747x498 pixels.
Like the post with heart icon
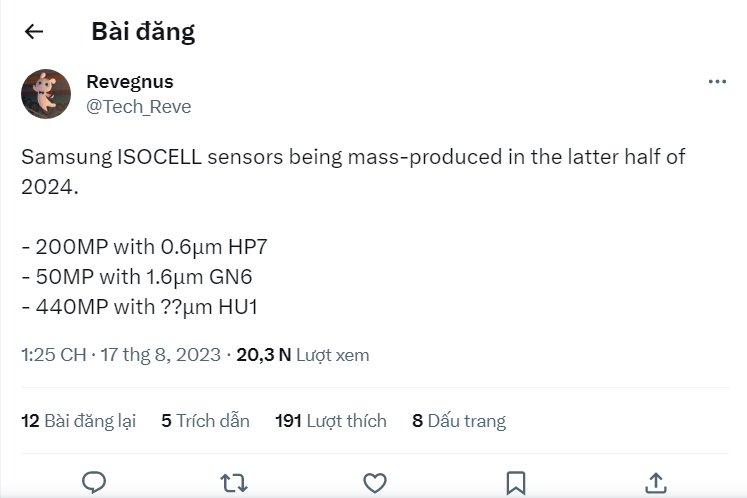coord(375,483)
